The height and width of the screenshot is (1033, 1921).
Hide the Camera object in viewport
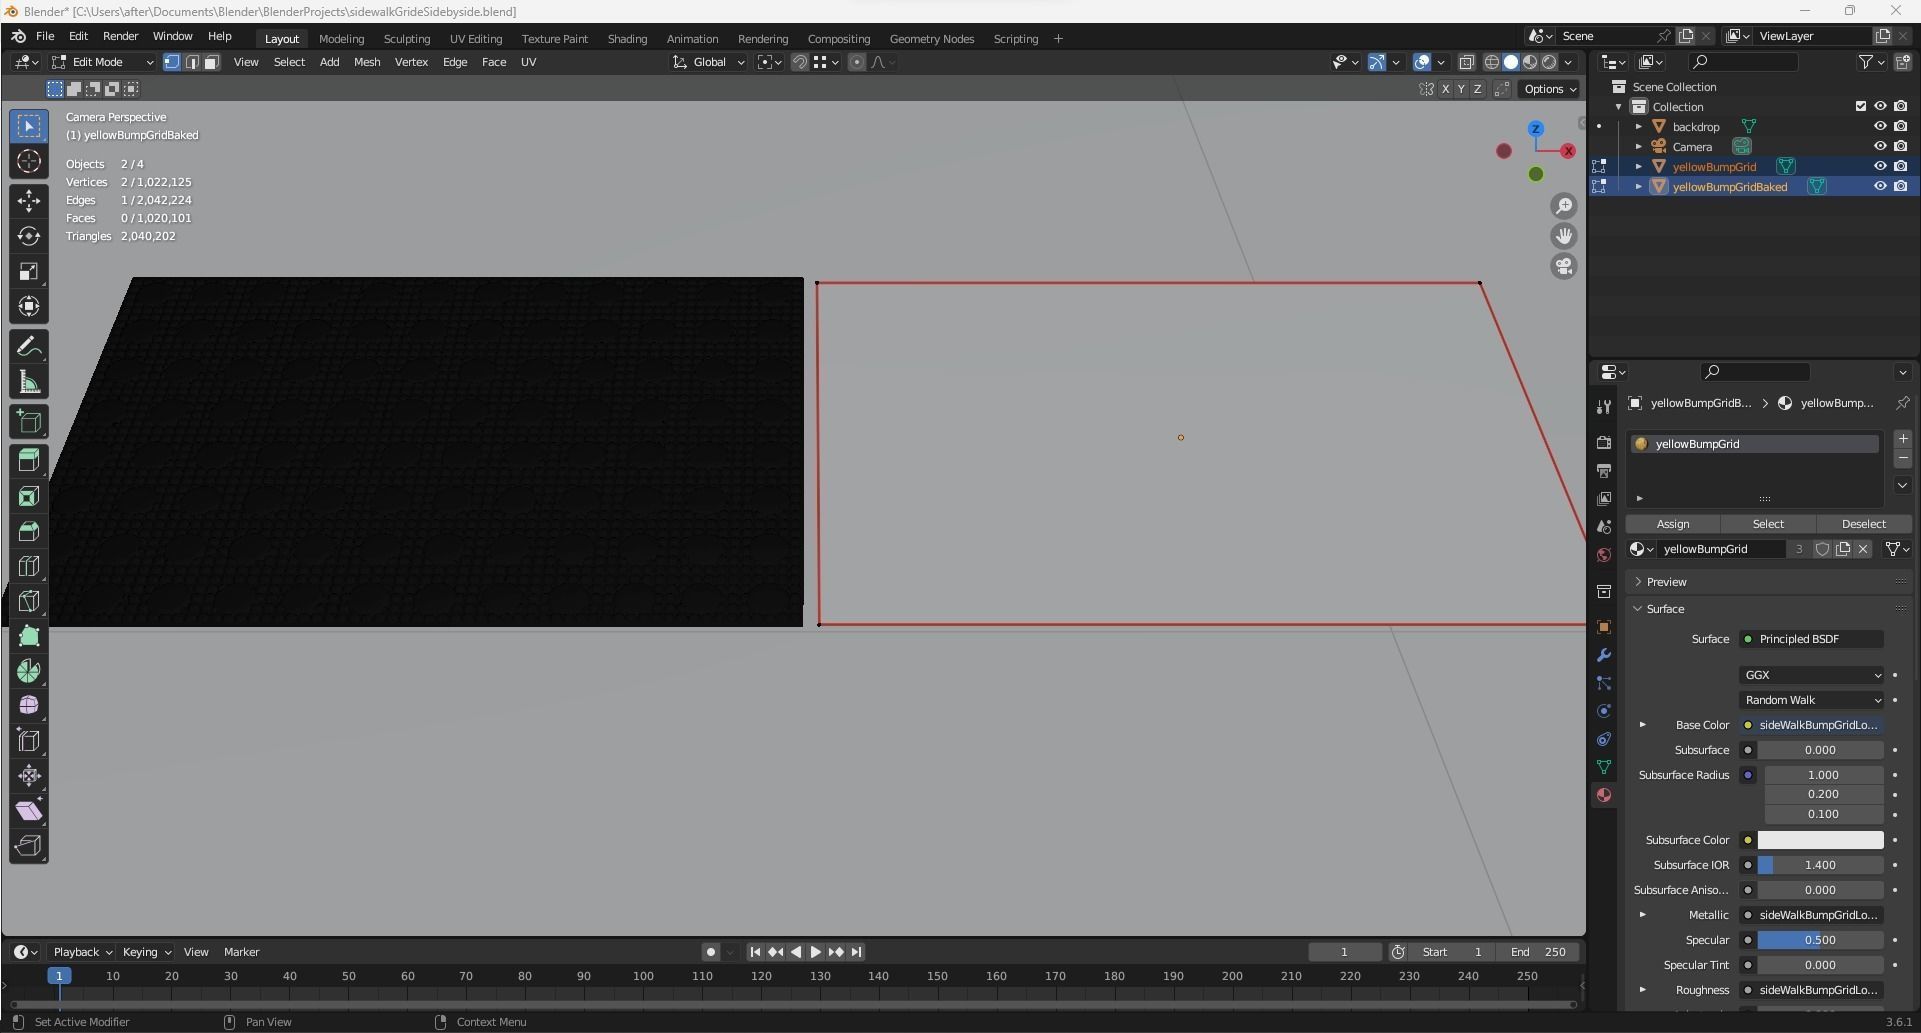click(1880, 147)
